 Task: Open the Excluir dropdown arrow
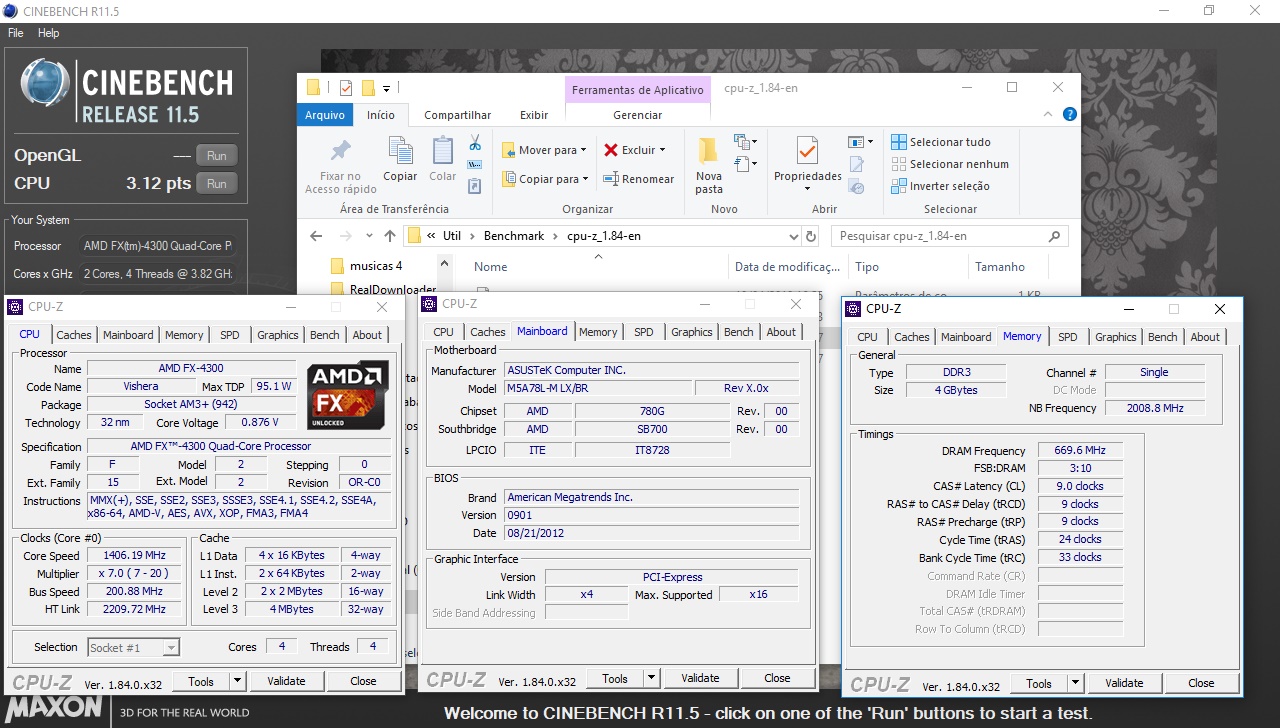pyautogui.click(x=662, y=150)
